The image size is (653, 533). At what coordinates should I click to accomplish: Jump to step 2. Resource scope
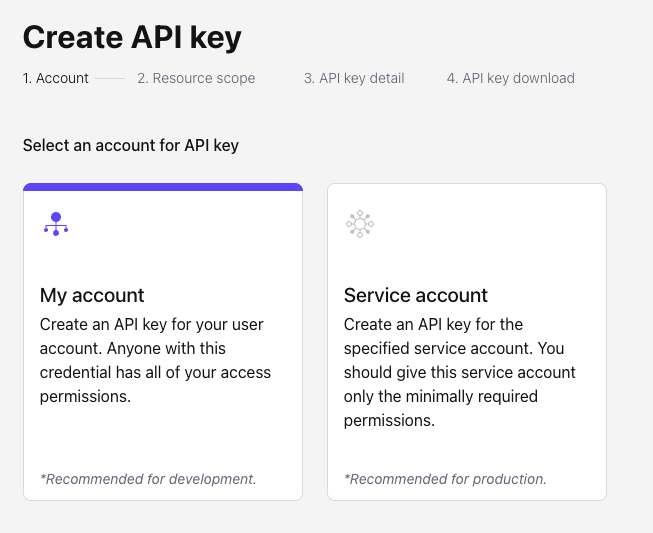196,78
